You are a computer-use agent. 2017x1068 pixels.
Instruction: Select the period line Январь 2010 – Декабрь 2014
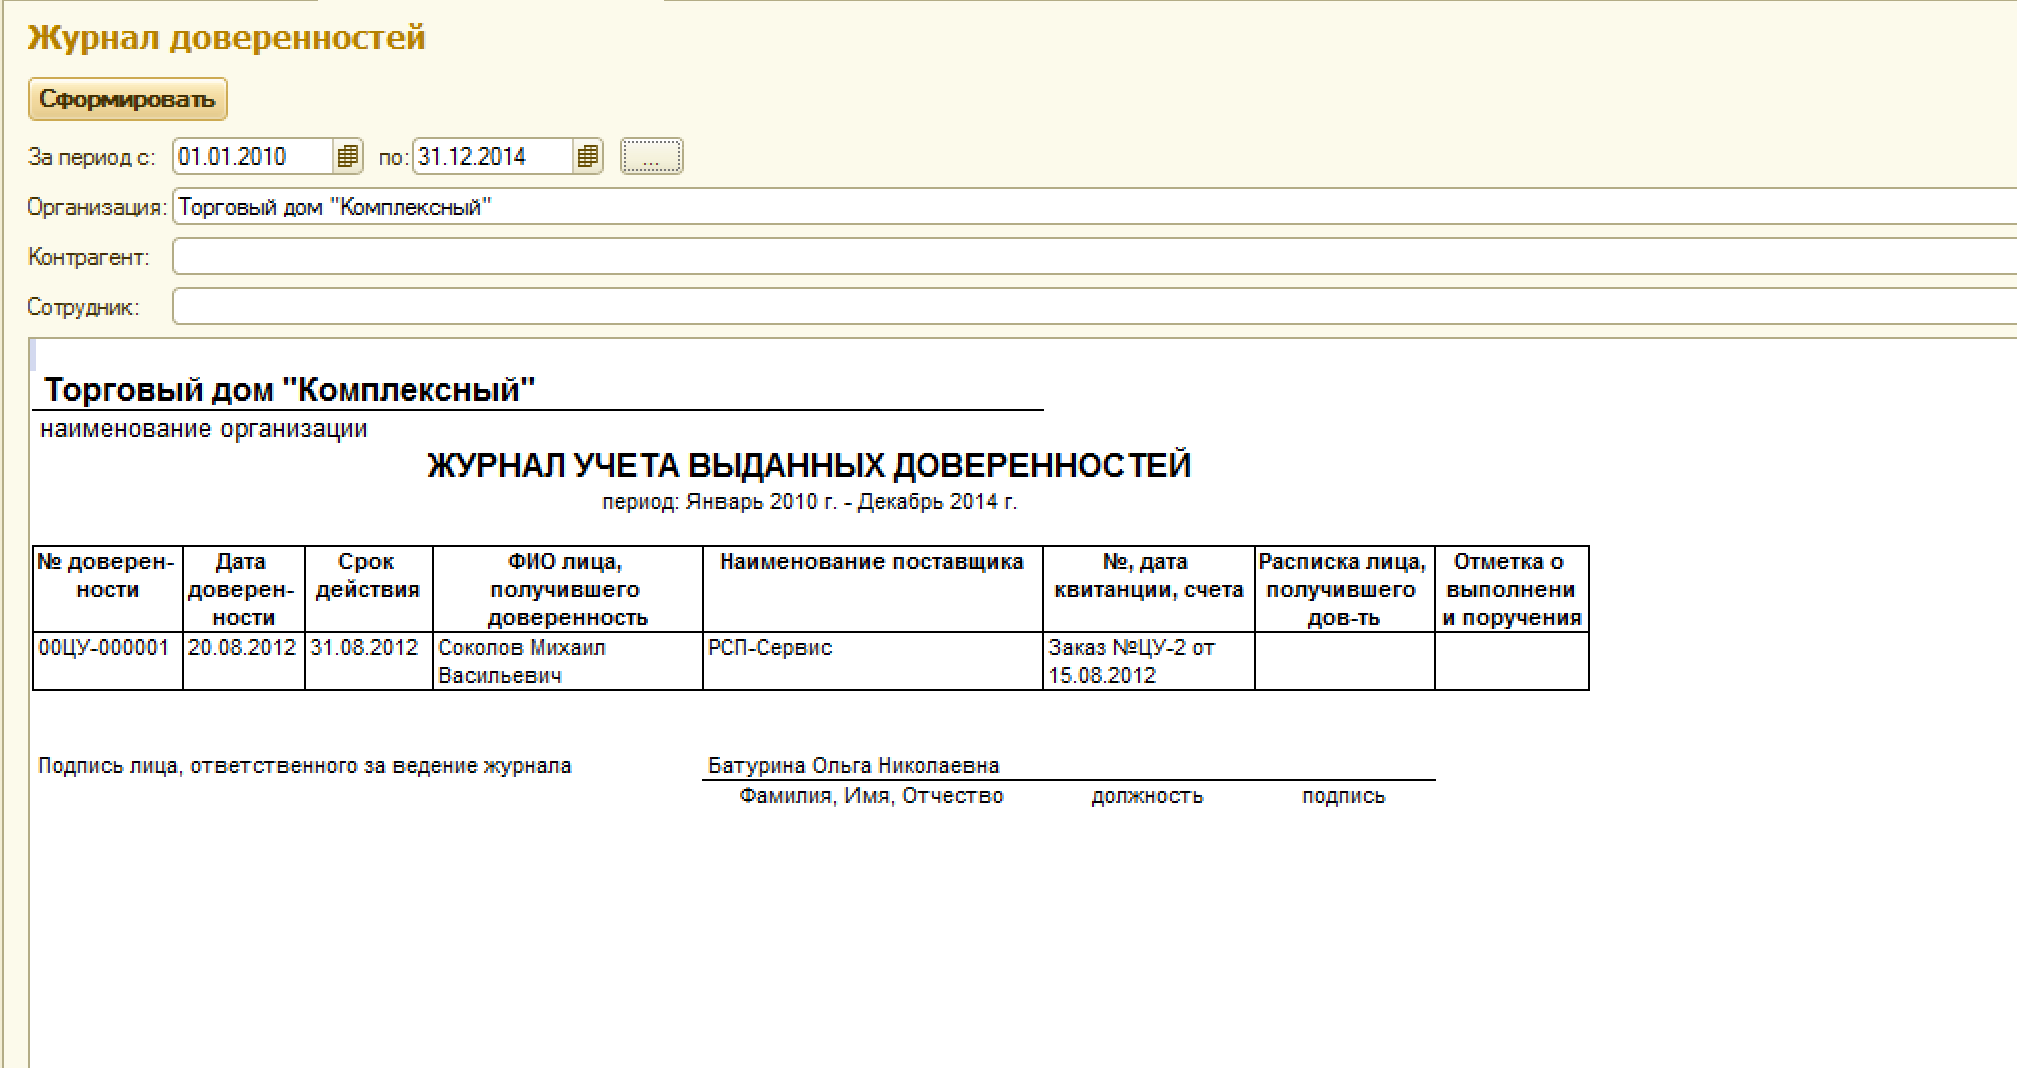[x=809, y=502]
